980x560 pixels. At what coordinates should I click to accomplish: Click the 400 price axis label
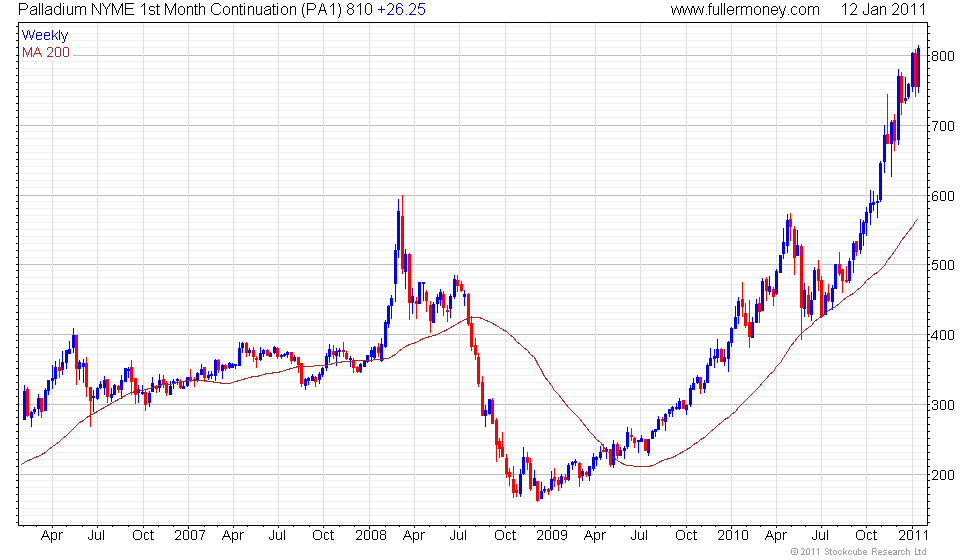coord(942,335)
